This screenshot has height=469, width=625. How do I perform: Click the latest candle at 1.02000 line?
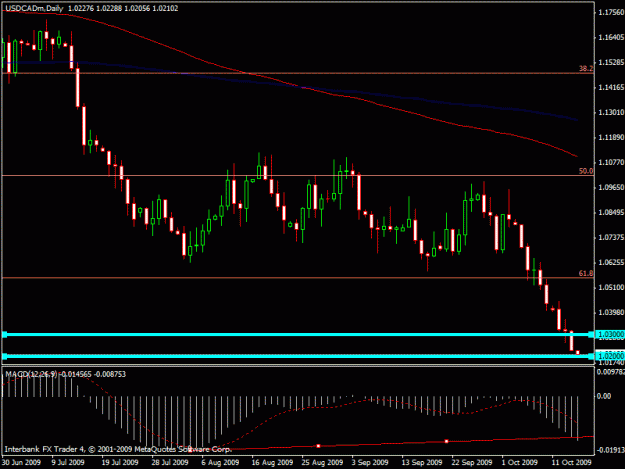(578, 352)
